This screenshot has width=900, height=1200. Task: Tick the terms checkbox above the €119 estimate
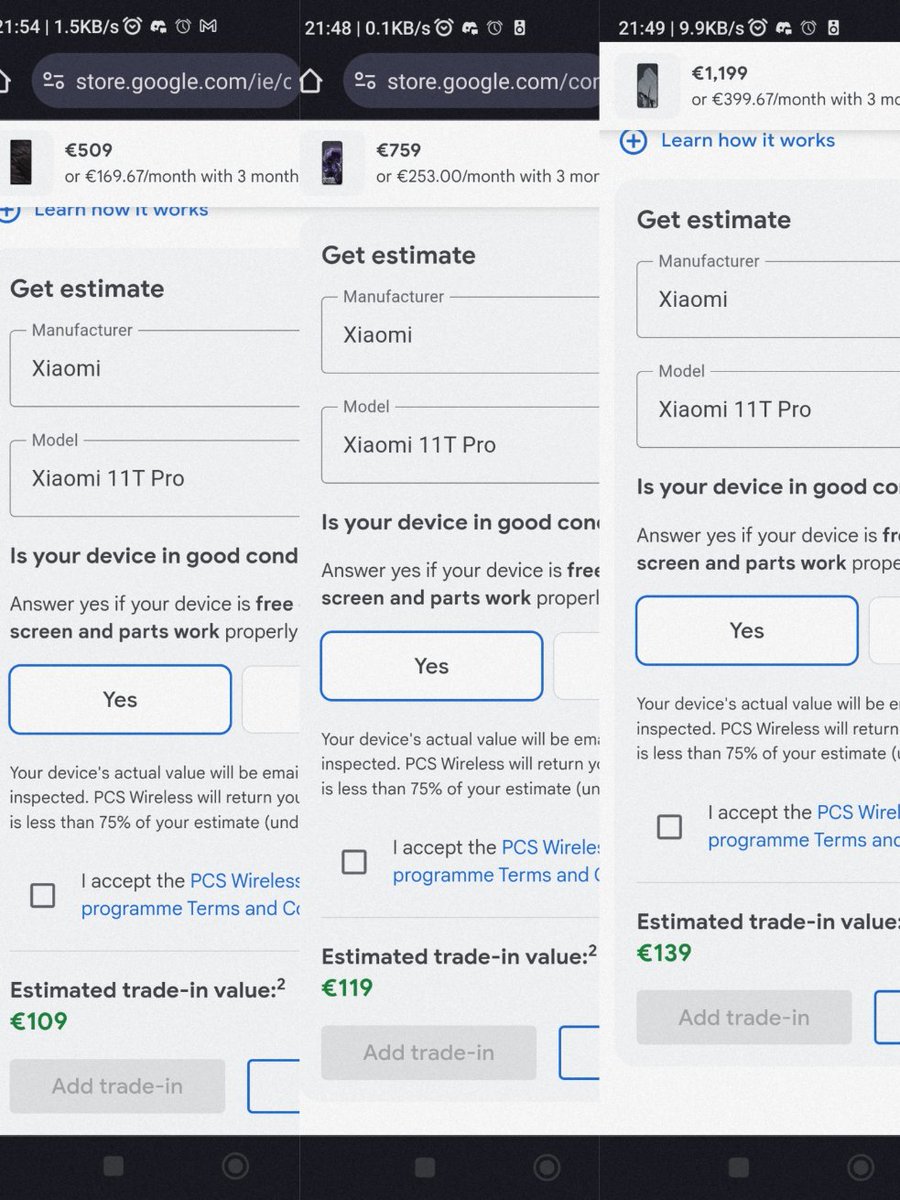pyautogui.click(x=354, y=861)
